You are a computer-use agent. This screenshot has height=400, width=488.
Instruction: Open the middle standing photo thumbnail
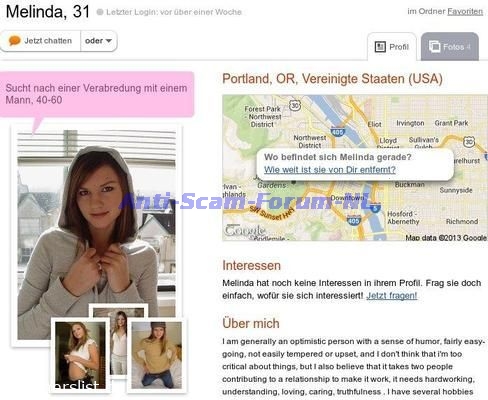click(x=119, y=340)
